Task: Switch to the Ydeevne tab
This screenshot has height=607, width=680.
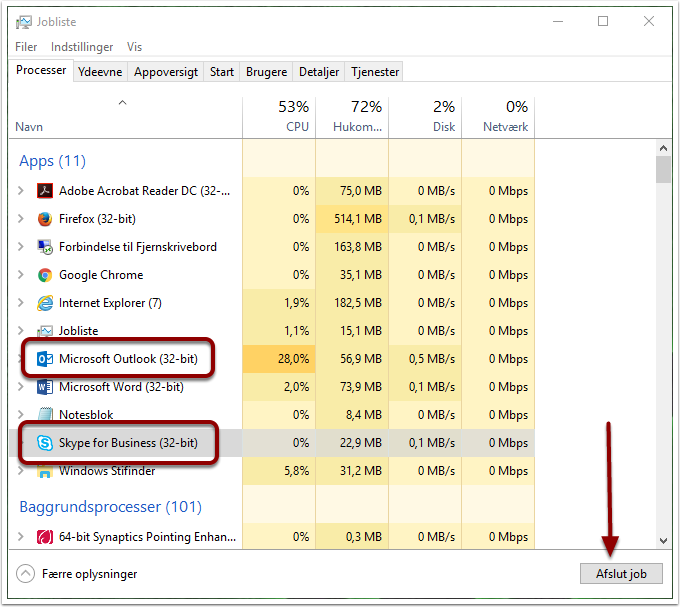Action: [x=100, y=72]
